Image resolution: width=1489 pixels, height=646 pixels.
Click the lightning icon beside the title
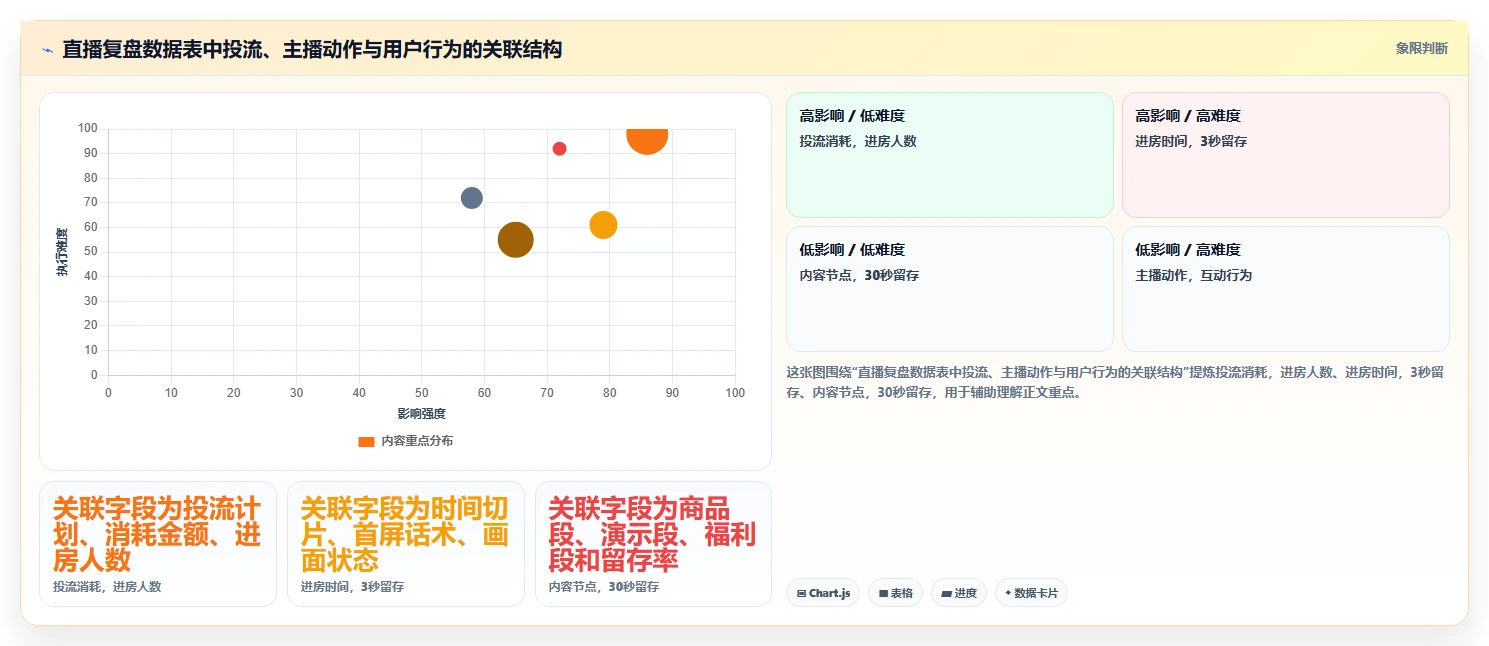[47, 49]
